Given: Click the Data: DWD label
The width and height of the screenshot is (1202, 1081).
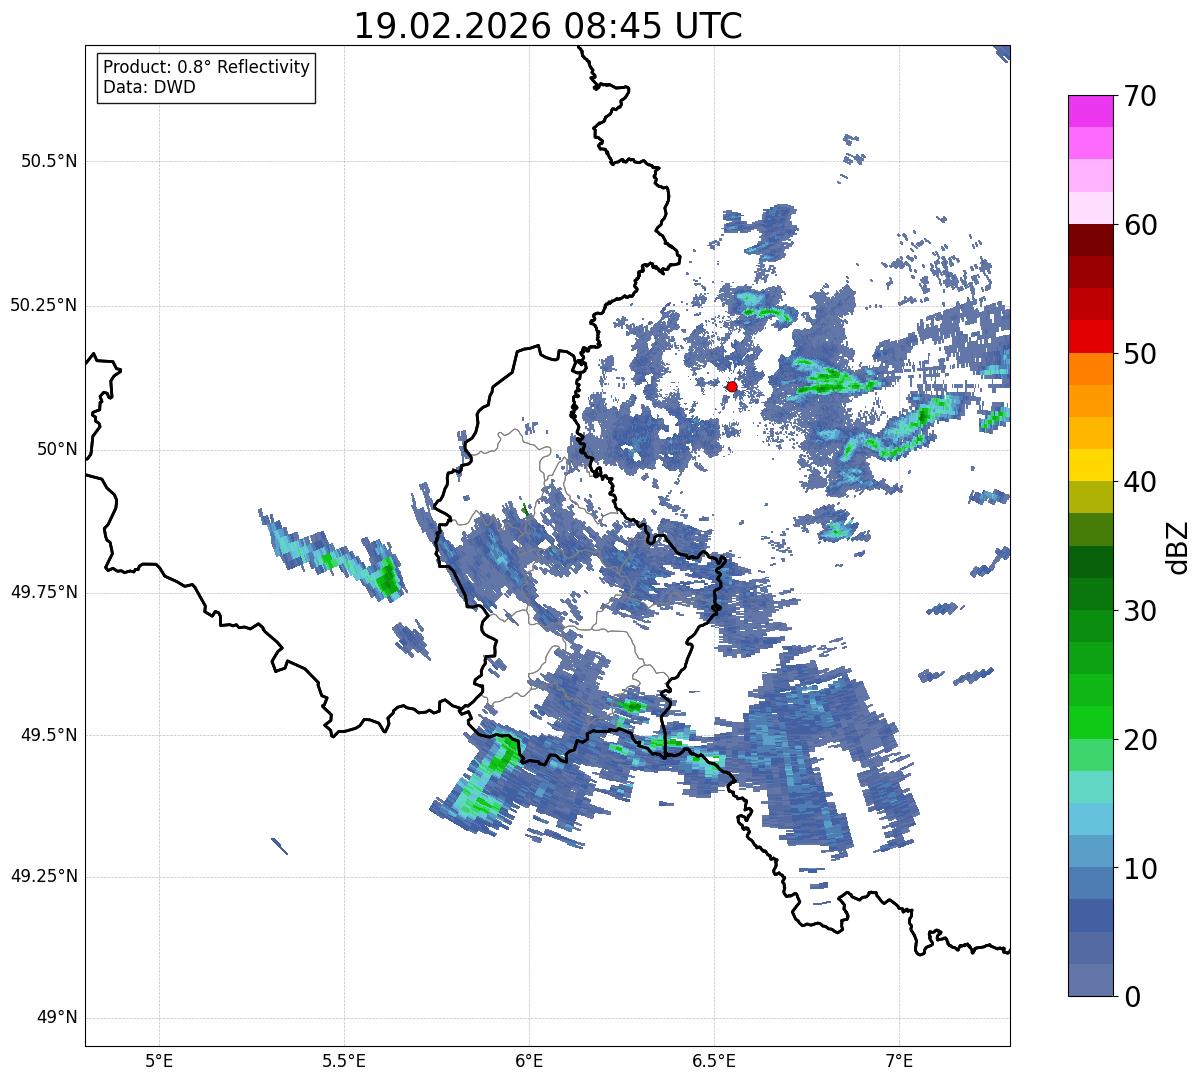Looking at the screenshot, I should [149, 87].
